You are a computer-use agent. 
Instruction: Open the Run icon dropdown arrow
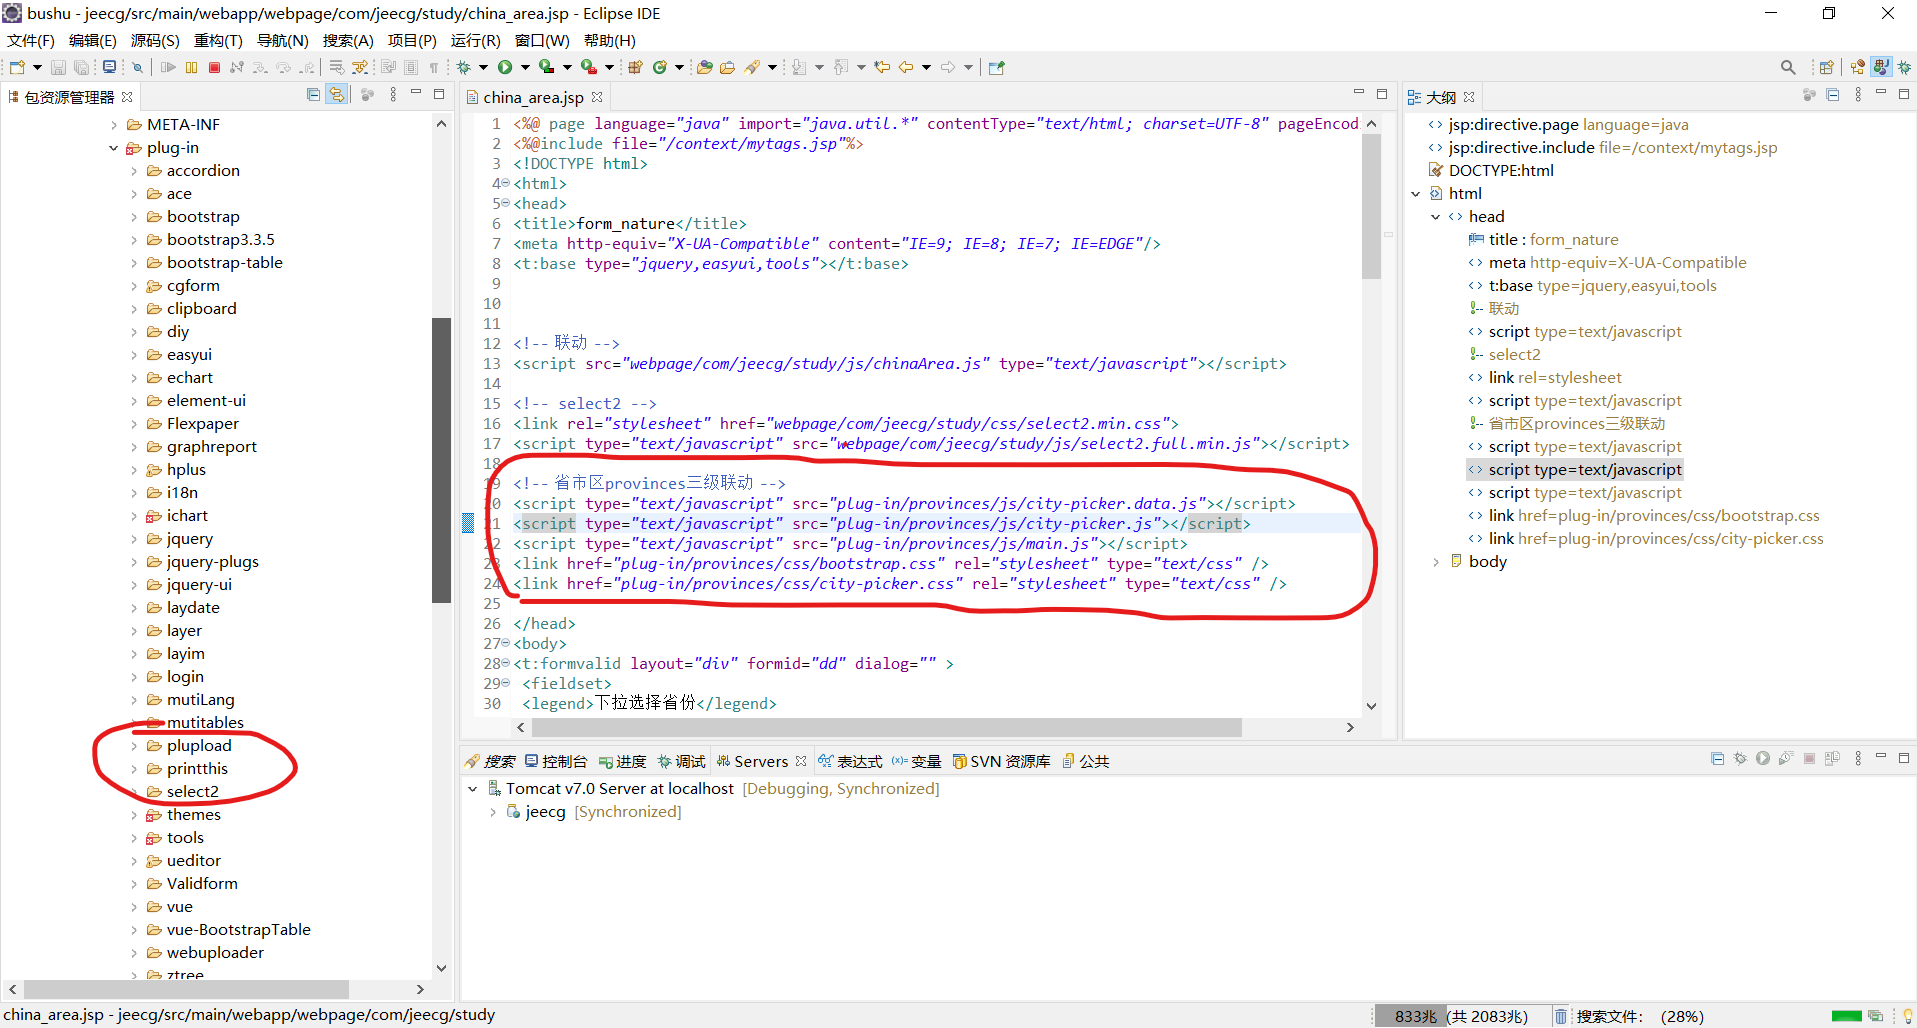[x=524, y=67]
